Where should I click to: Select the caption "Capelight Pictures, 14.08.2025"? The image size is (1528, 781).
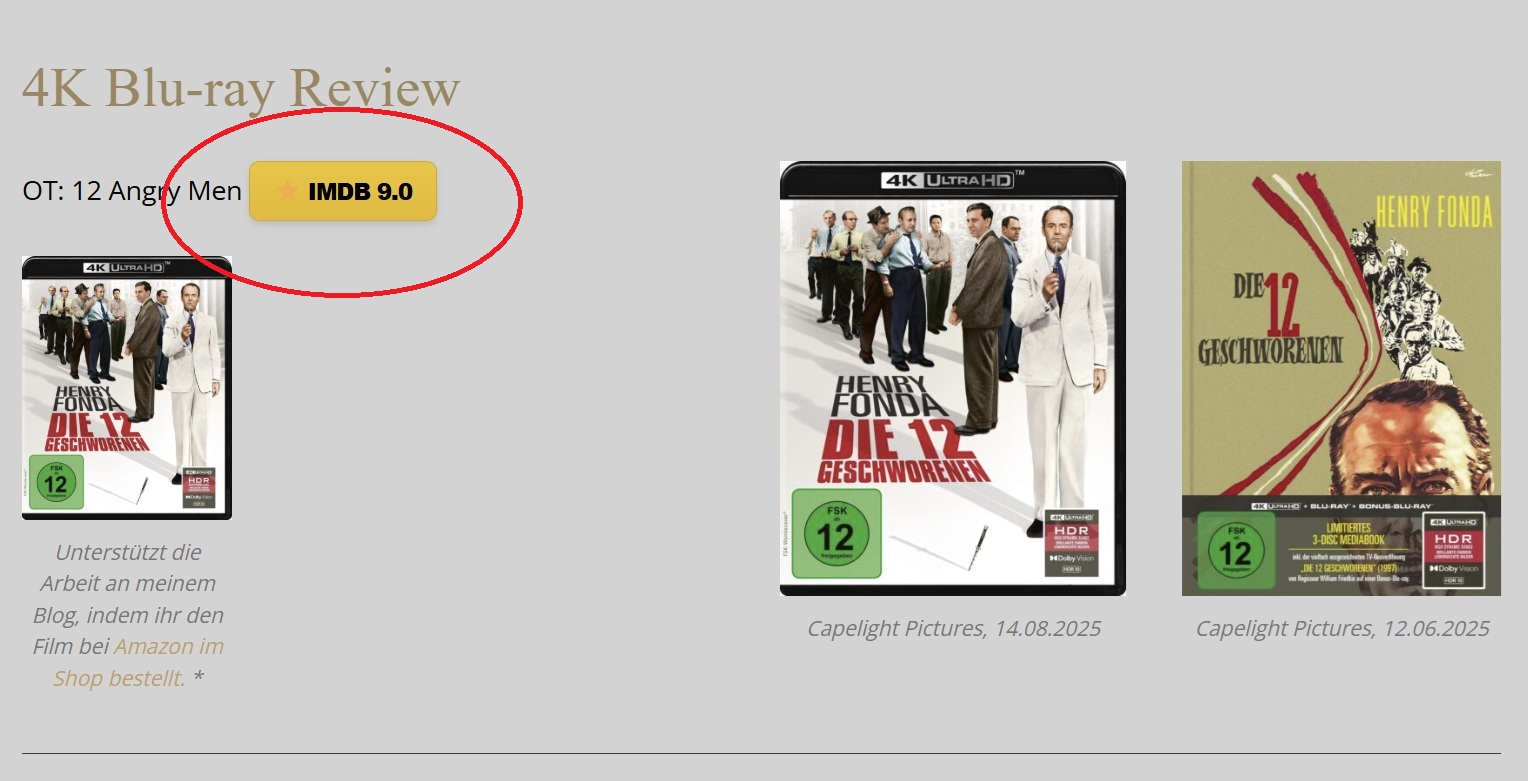[x=954, y=628]
